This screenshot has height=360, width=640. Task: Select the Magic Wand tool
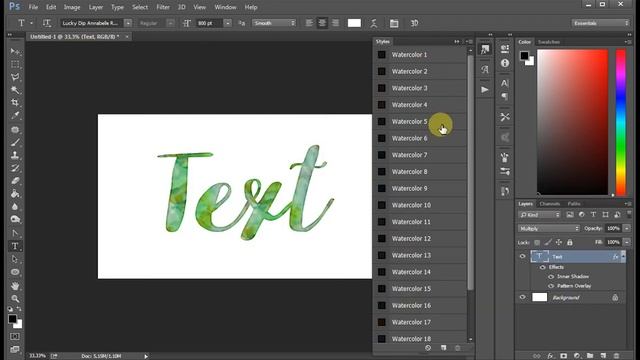(x=15, y=90)
